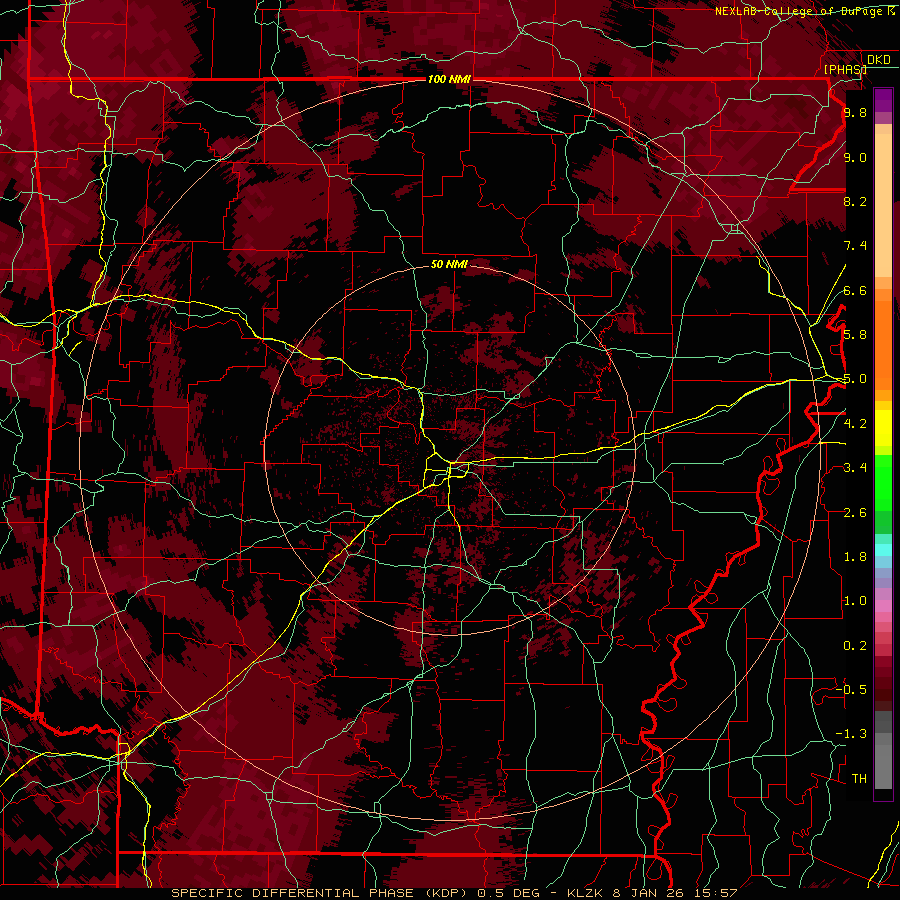
Task: Click the SPECIFIC DIFFERENTIAL PHASE caption title
Action: pos(293,893)
